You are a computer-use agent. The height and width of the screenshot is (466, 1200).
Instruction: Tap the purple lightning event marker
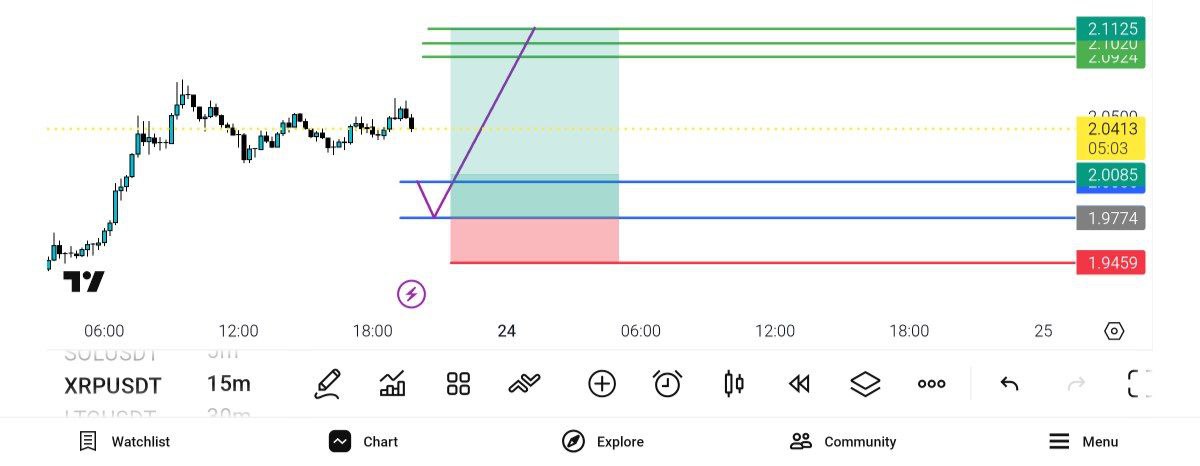click(x=411, y=294)
